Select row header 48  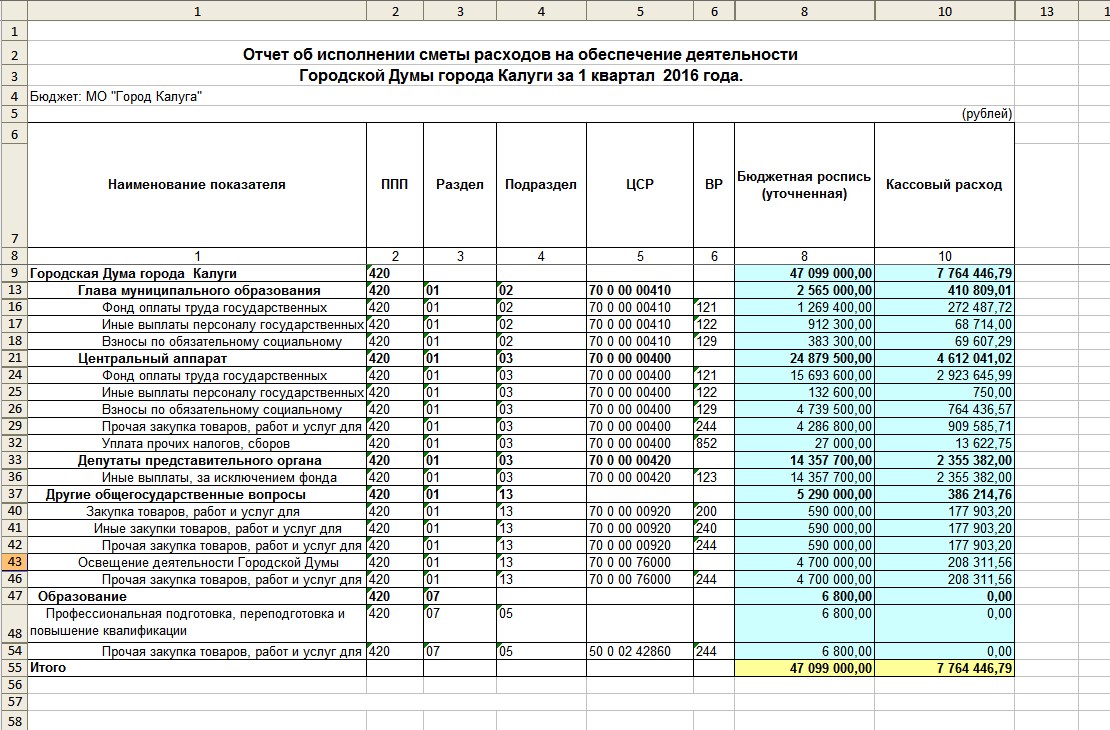13,622
